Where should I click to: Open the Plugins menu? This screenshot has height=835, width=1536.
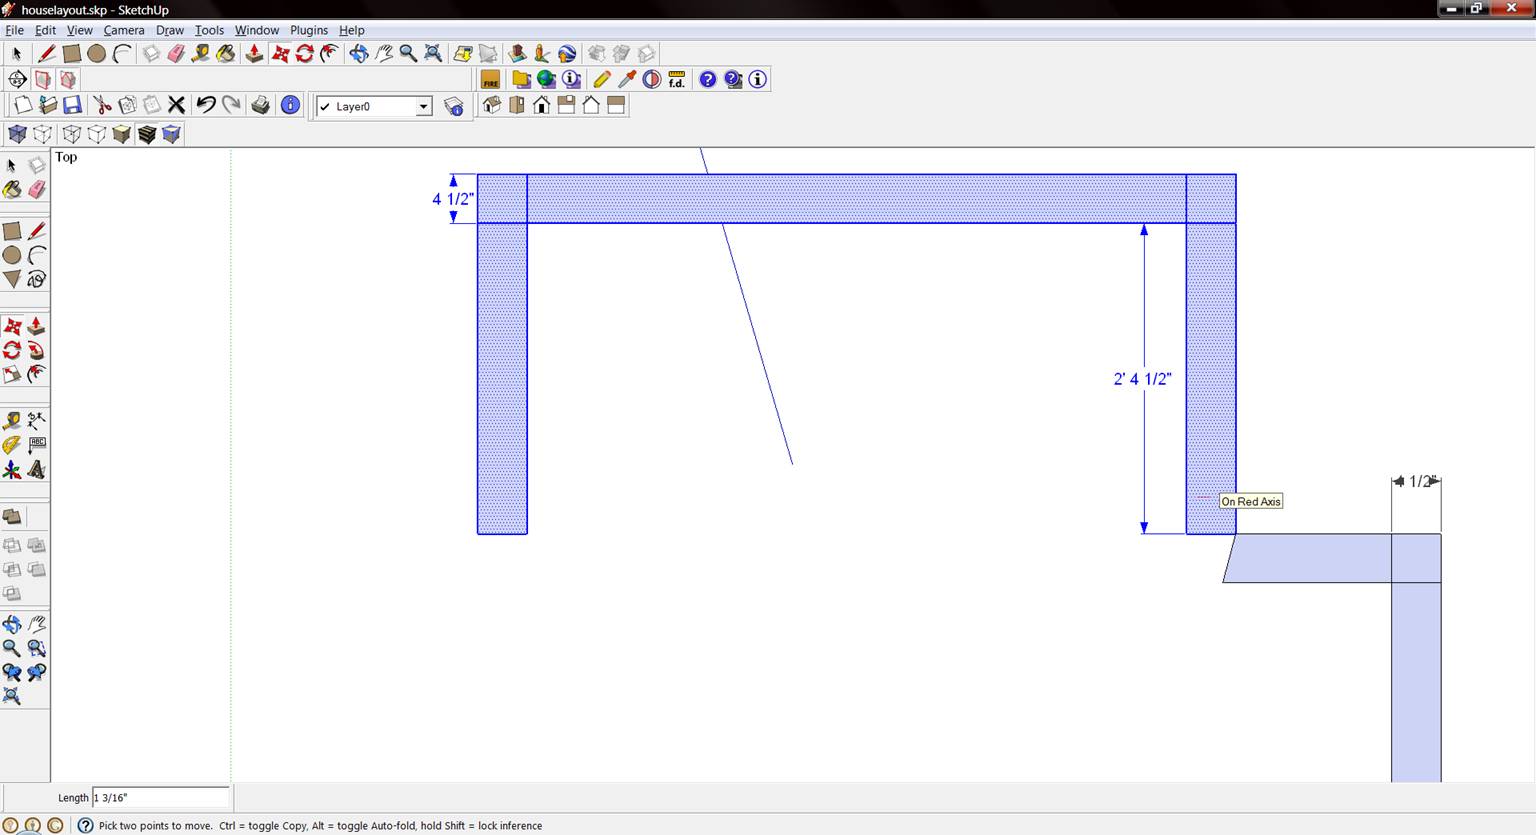309,30
